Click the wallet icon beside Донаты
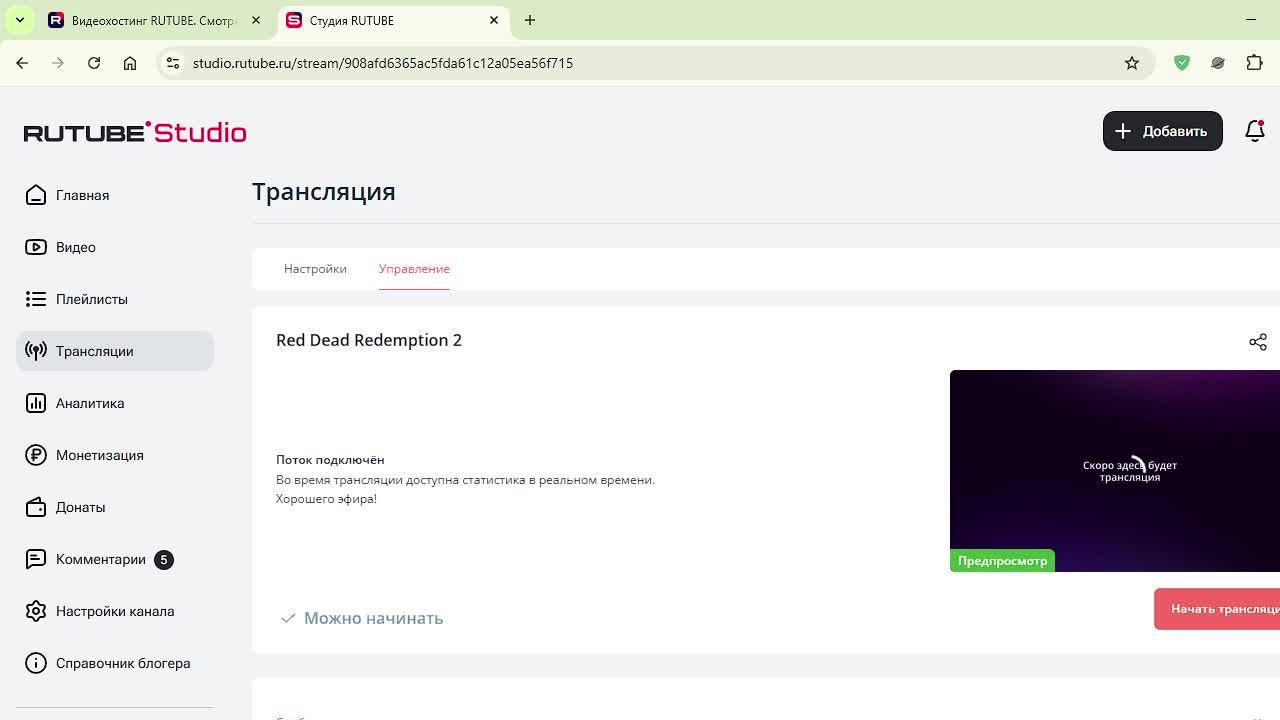Image resolution: width=1280 pixels, height=720 pixels. [x=36, y=507]
